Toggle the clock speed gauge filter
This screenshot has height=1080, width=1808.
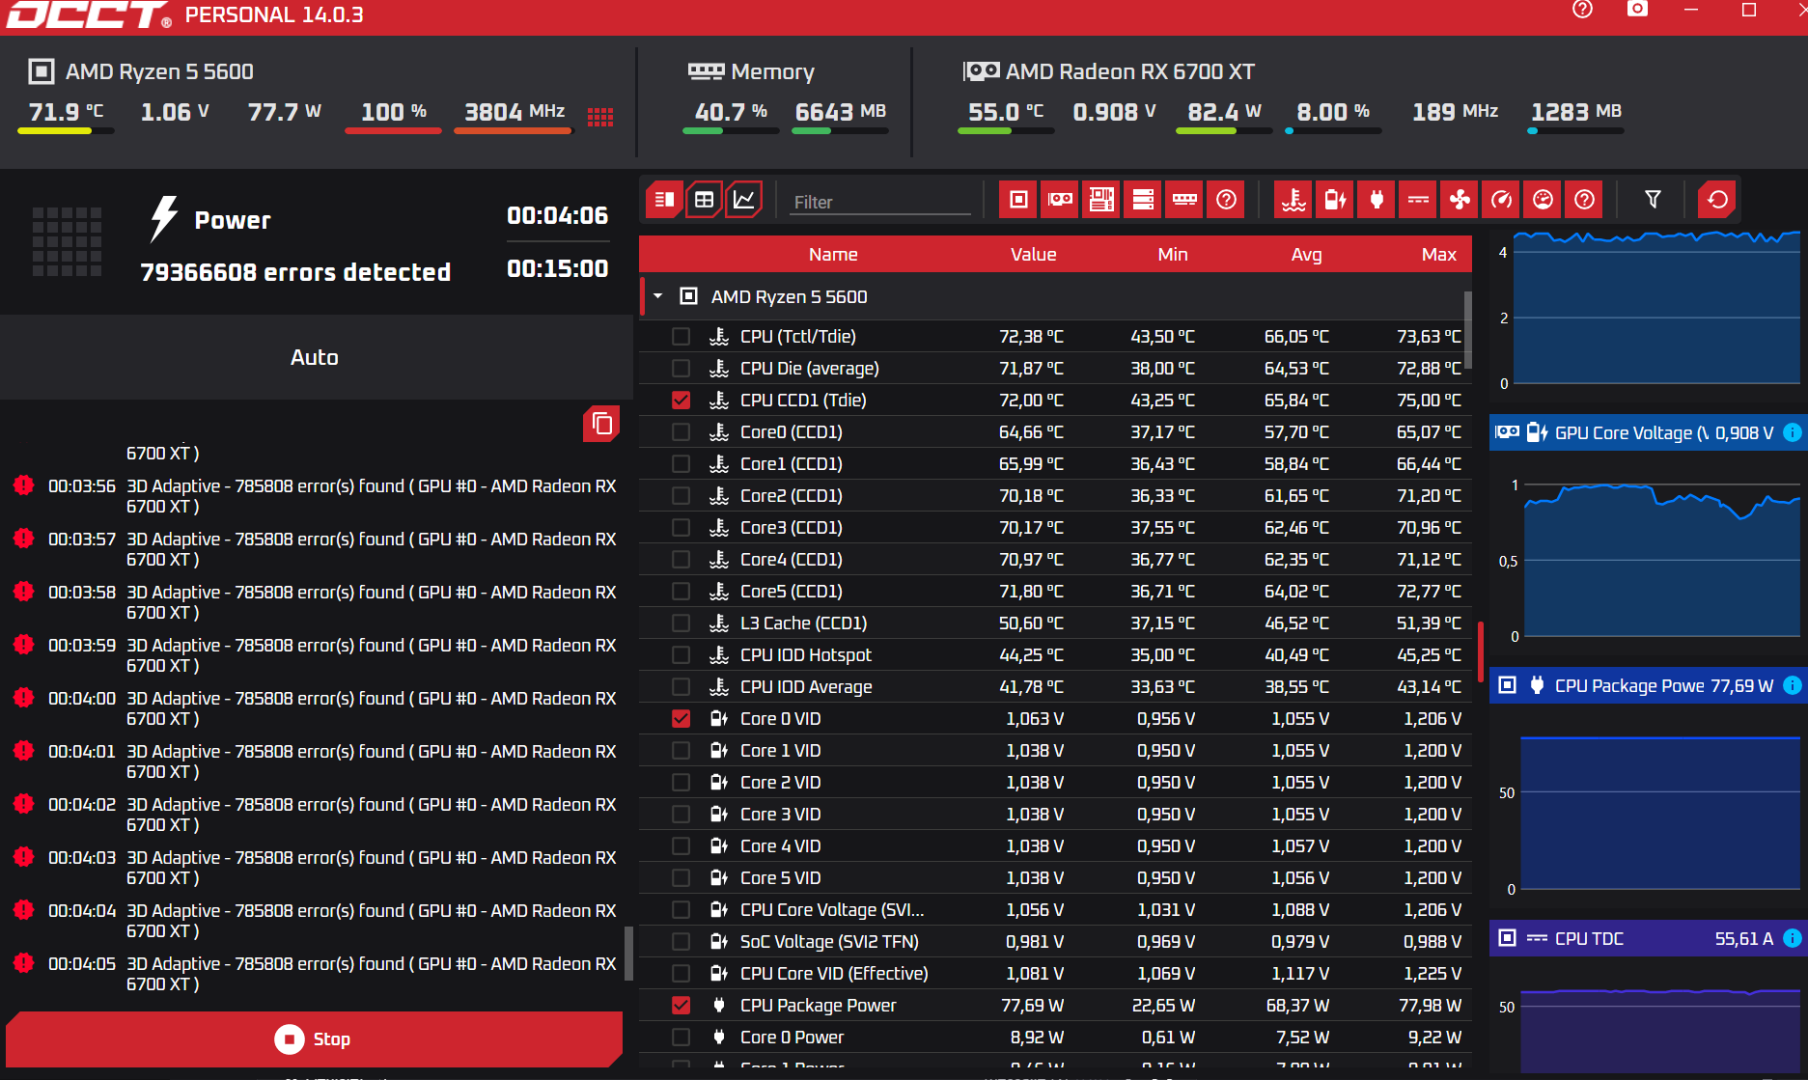point(1501,200)
